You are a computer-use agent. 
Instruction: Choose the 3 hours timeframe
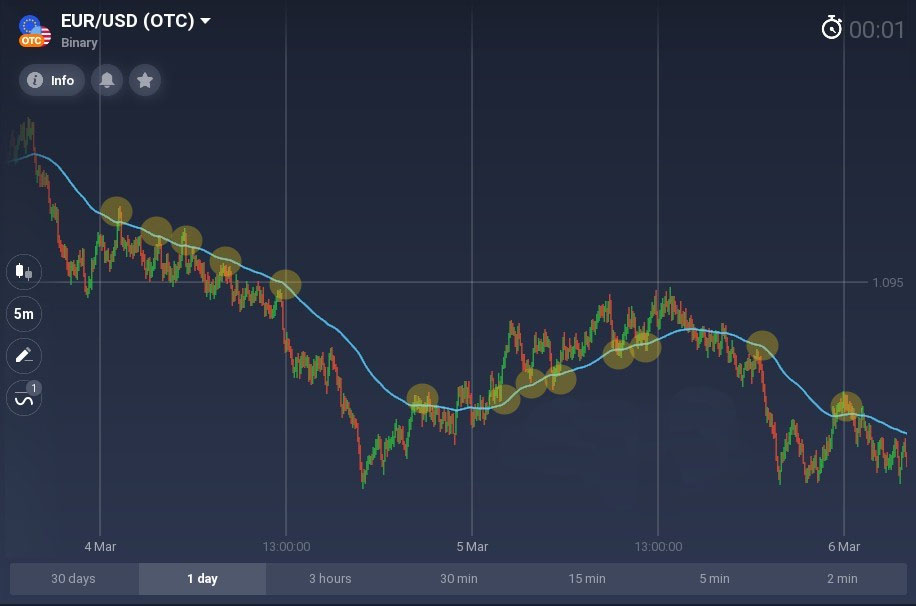330,579
